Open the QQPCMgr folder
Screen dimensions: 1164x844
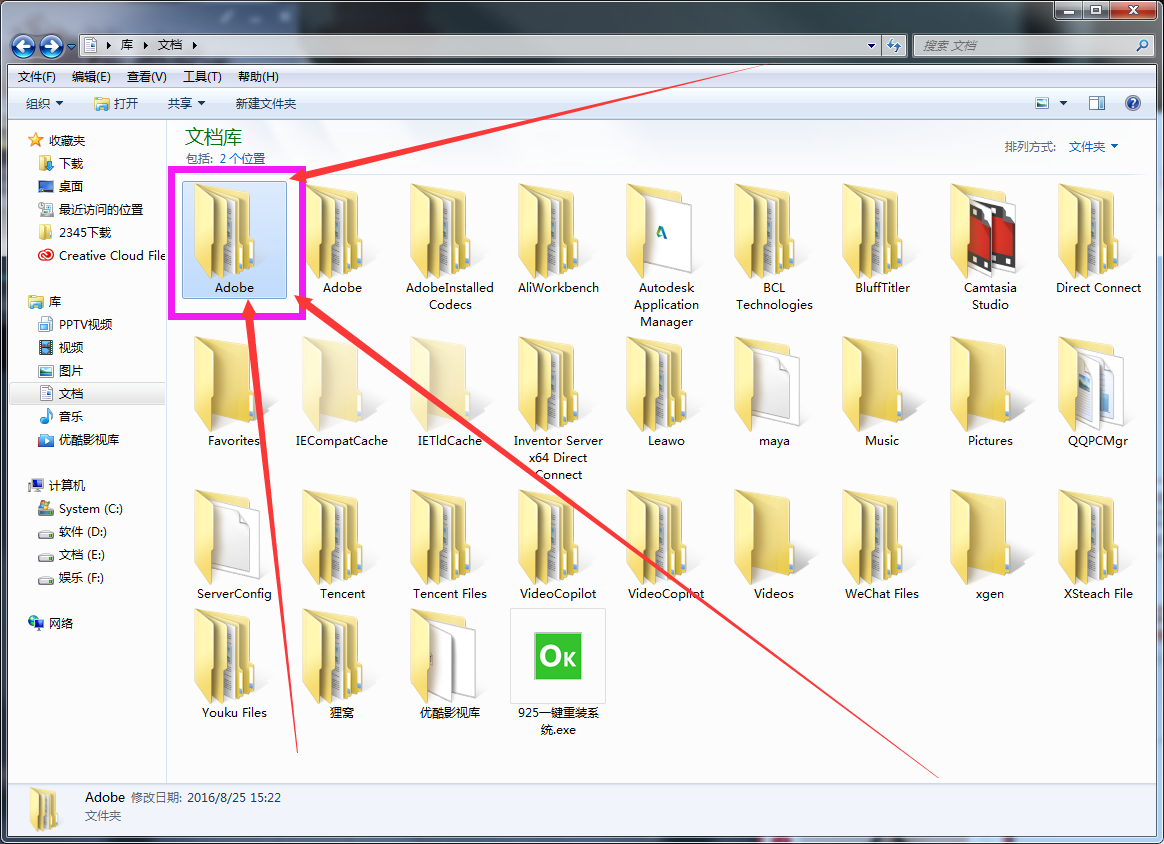pos(1098,392)
